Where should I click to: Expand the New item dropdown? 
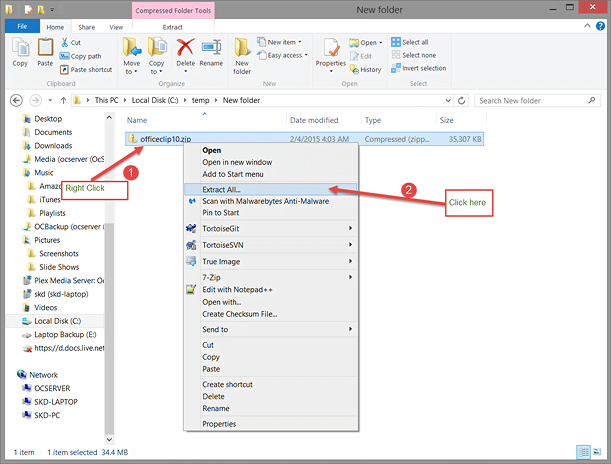tap(285, 43)
